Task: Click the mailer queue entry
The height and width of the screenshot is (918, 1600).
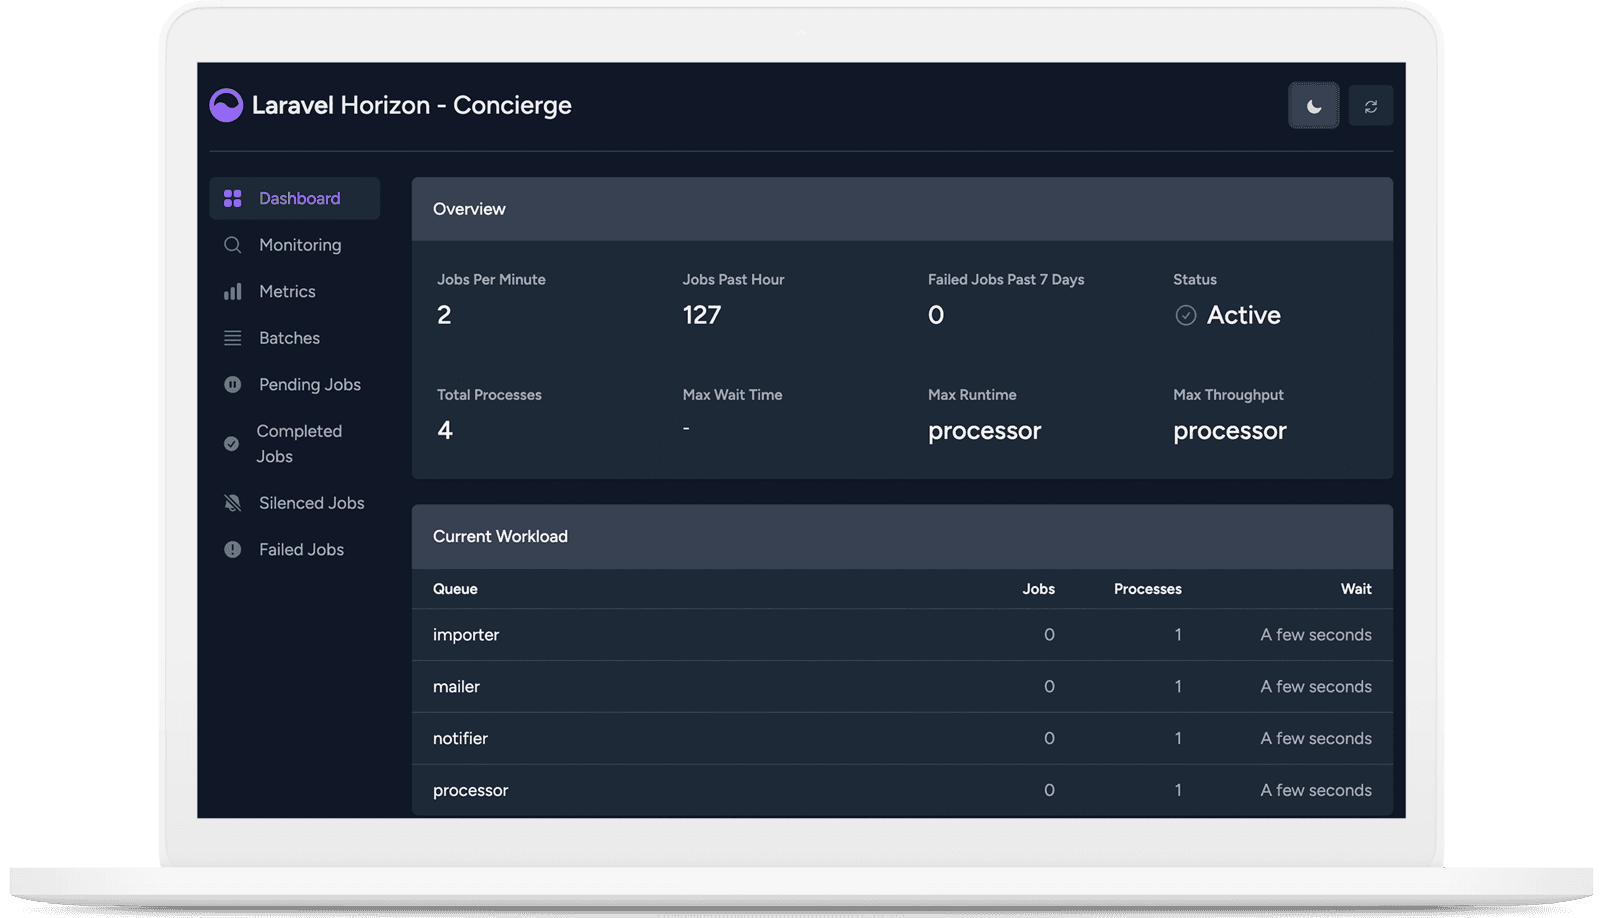Action: (456, 686)
